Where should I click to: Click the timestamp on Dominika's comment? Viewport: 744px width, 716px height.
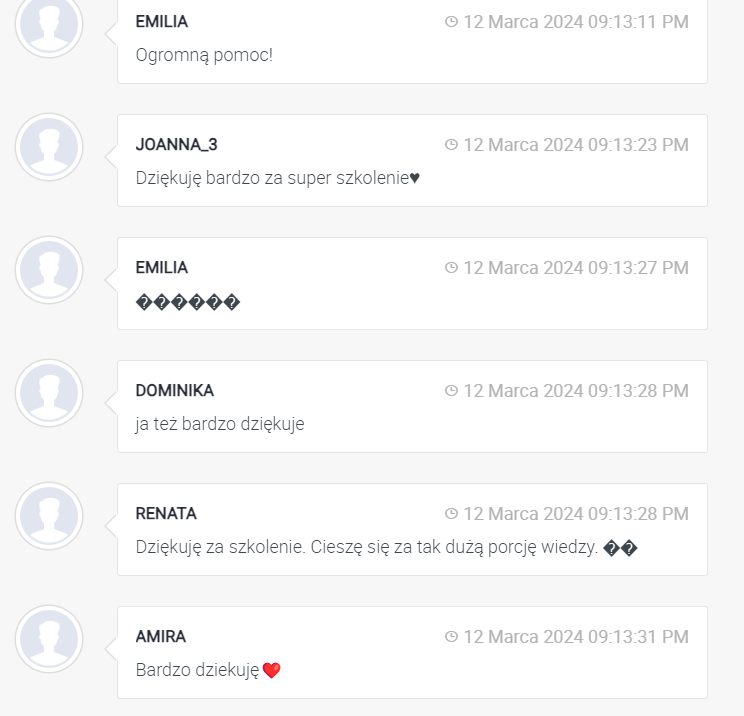coord(575,391)
